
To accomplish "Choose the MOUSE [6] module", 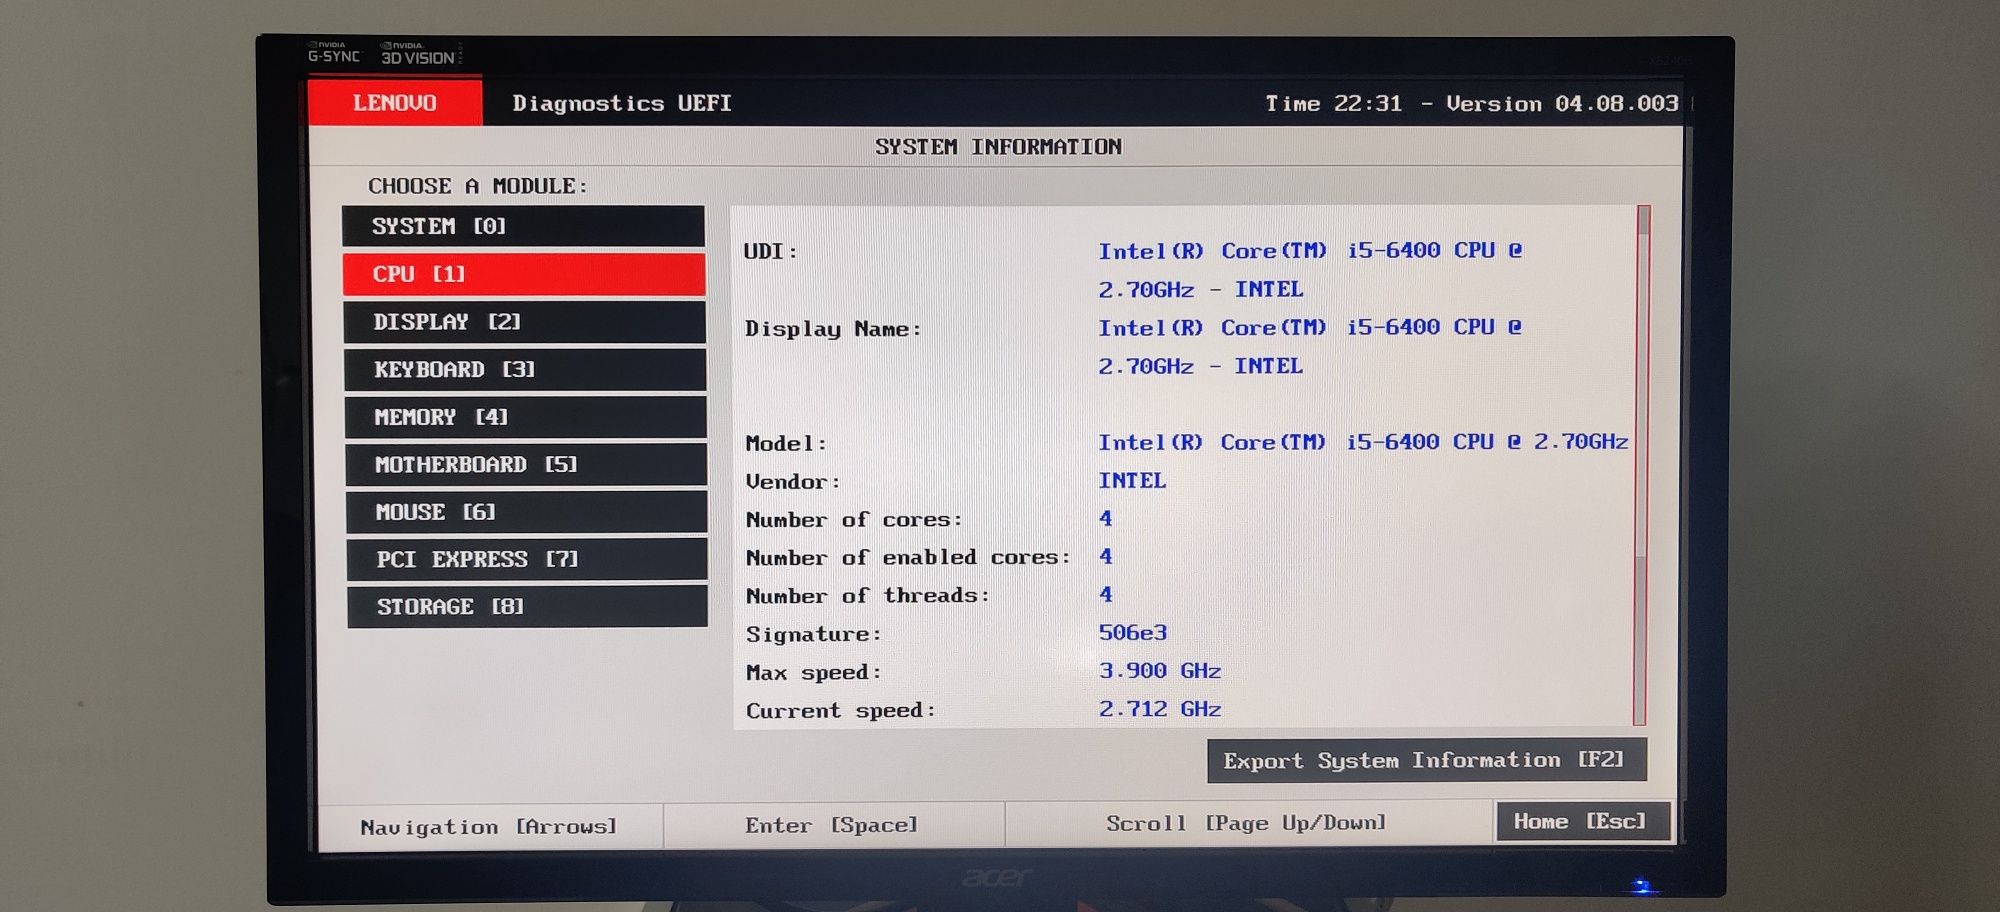I will [527, 512].
